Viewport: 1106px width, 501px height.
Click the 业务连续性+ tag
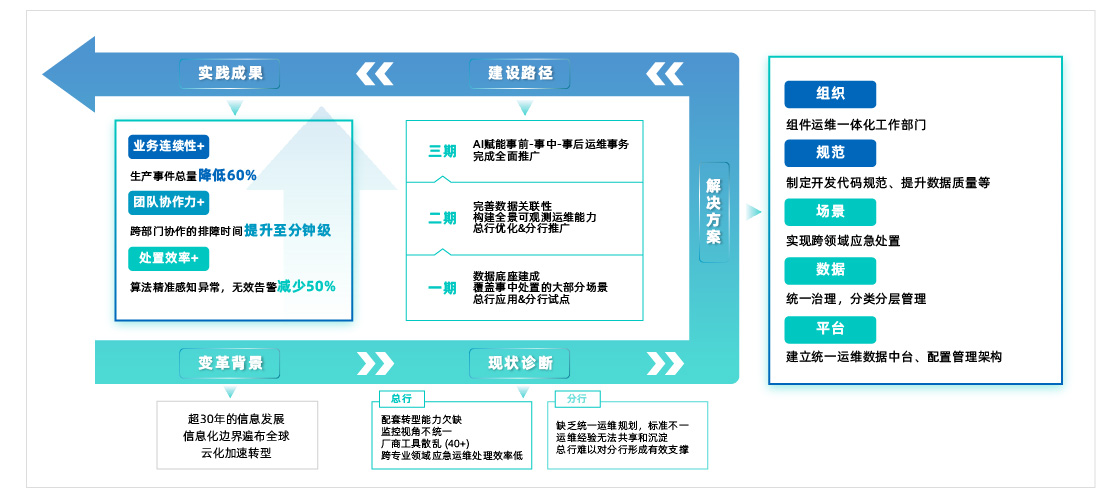169,147
